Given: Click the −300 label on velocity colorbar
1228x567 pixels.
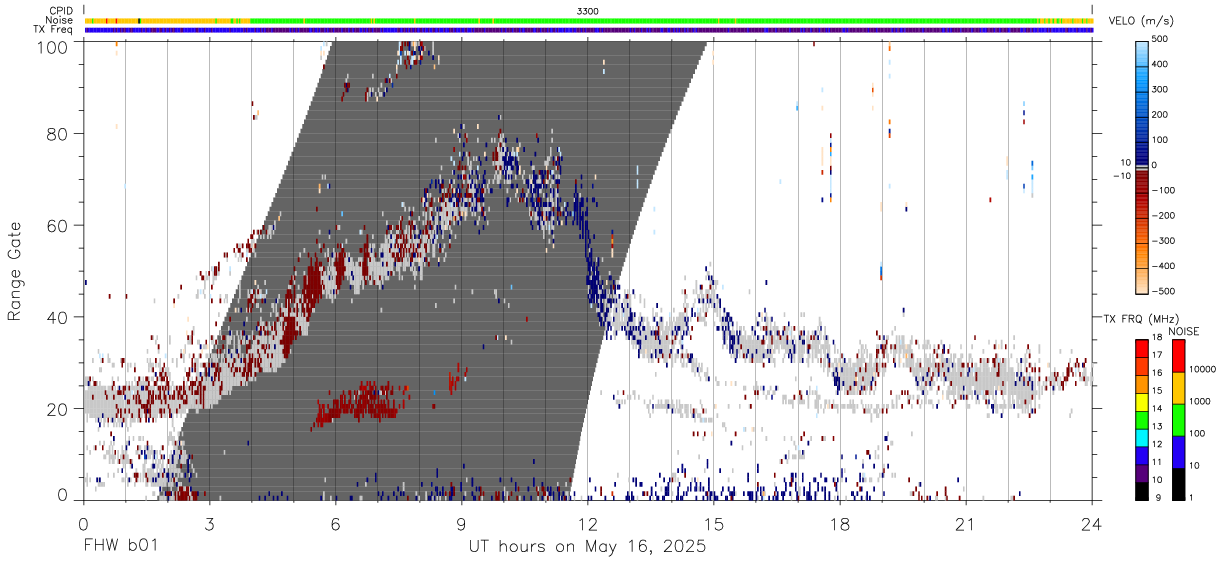Looking at the screenshot, I should click(1166, 241).
